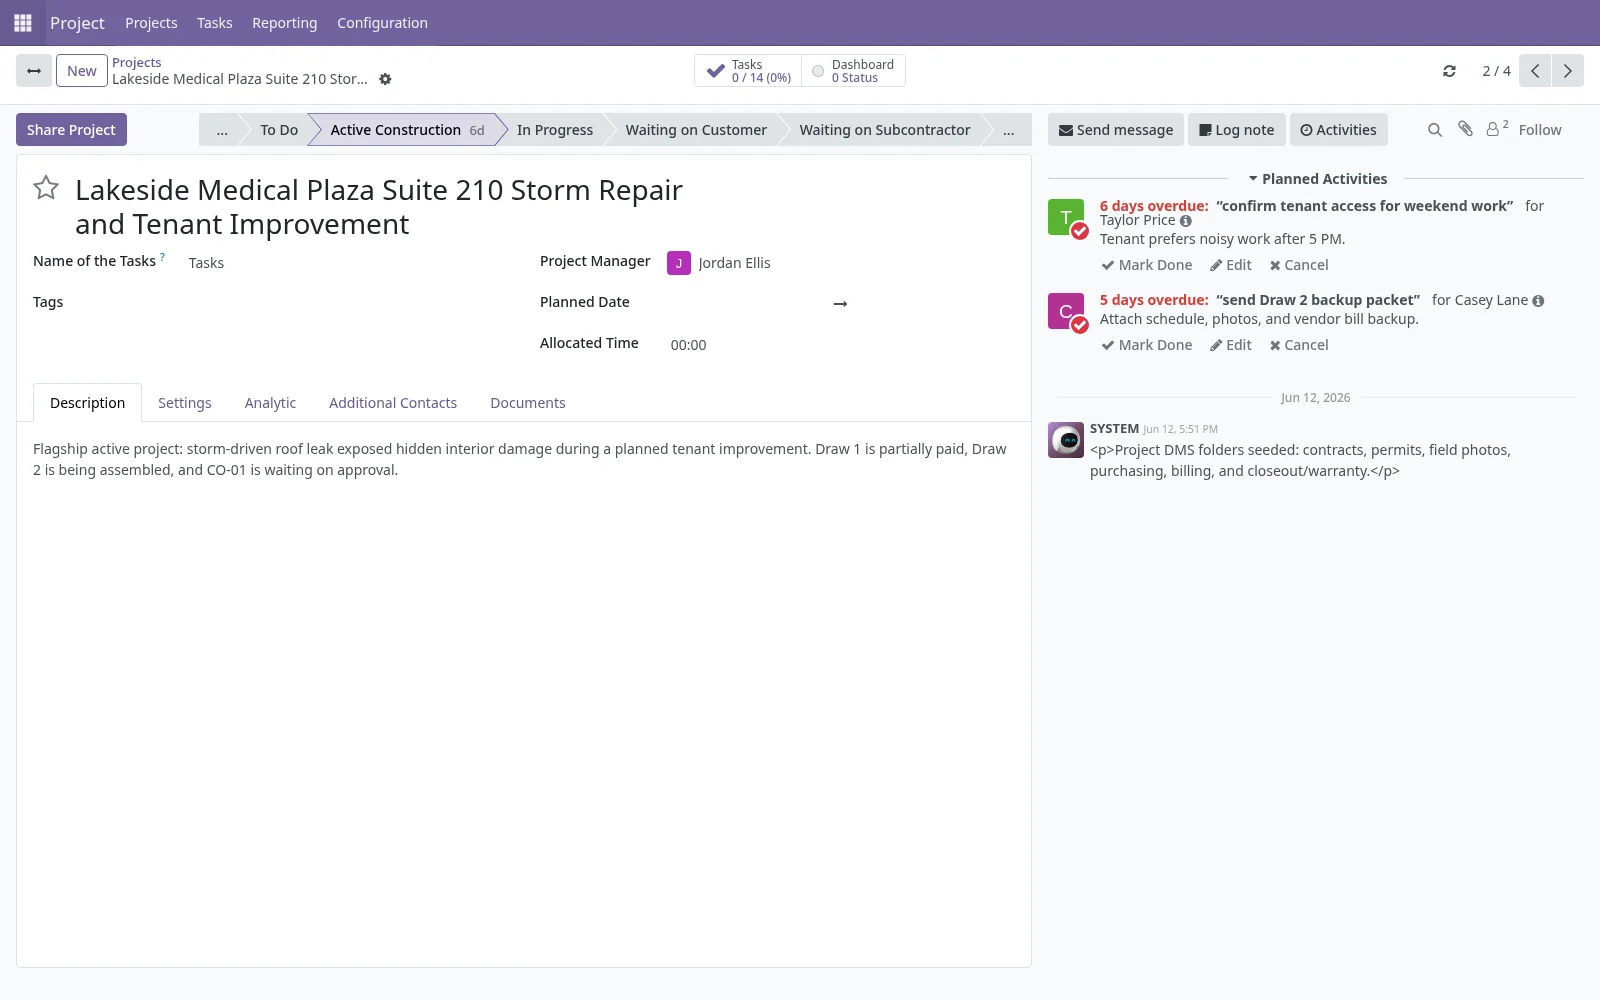This screenshot has width=1600, height=1000.
Task: Select the Active Construction stage
Action: pos(407,130)
